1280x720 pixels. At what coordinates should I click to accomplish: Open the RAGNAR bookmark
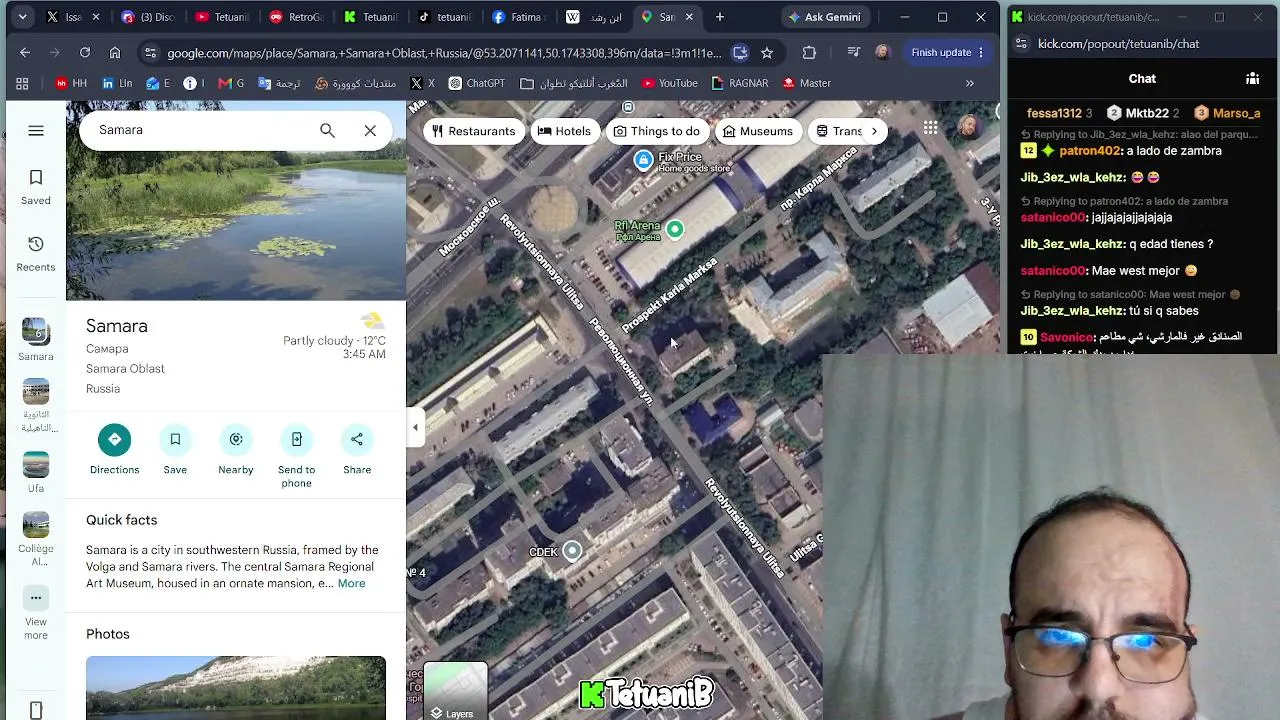[x=739, y=83]
